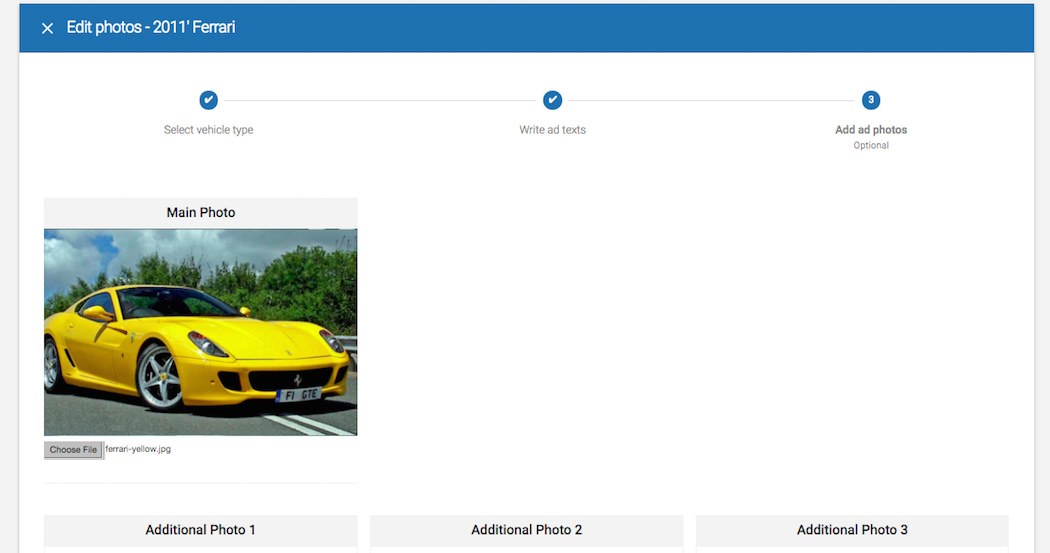The image size is (1050, 553).
Task: Click the 'Edit photos - 2011' Ferrari' title
Action: tap(151, 27)
